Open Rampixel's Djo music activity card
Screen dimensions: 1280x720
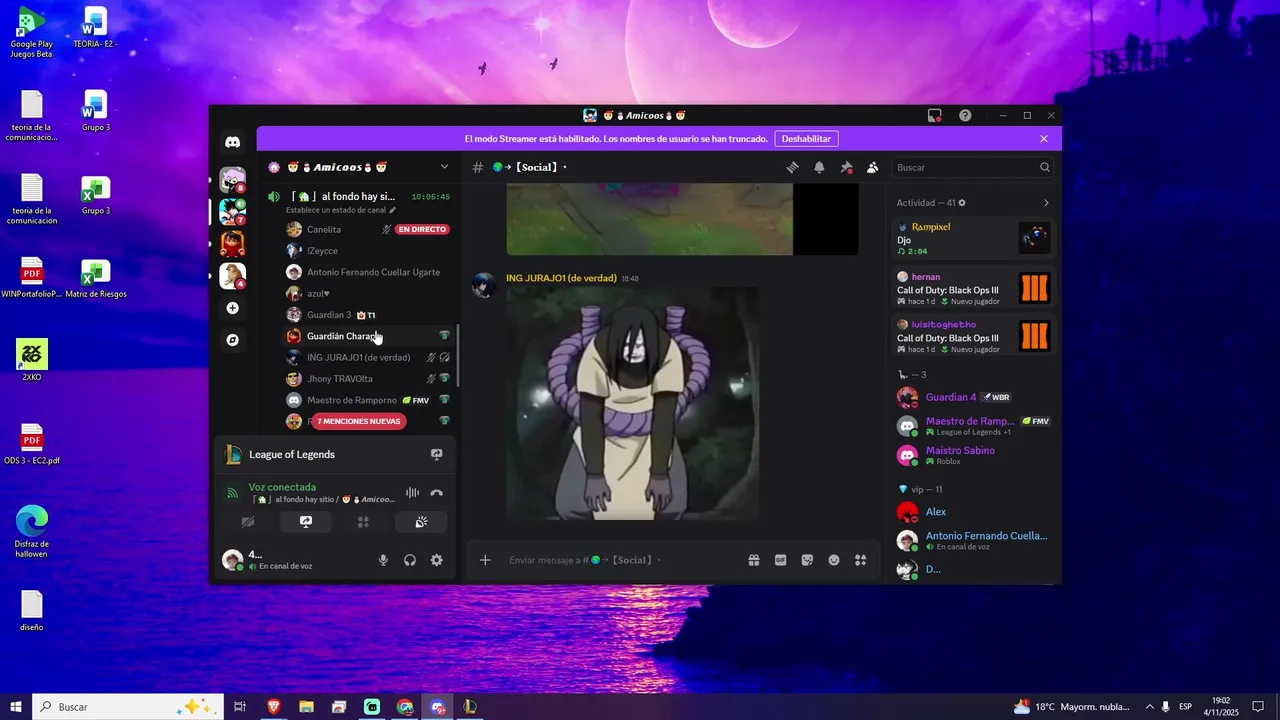tap(973, 239)
